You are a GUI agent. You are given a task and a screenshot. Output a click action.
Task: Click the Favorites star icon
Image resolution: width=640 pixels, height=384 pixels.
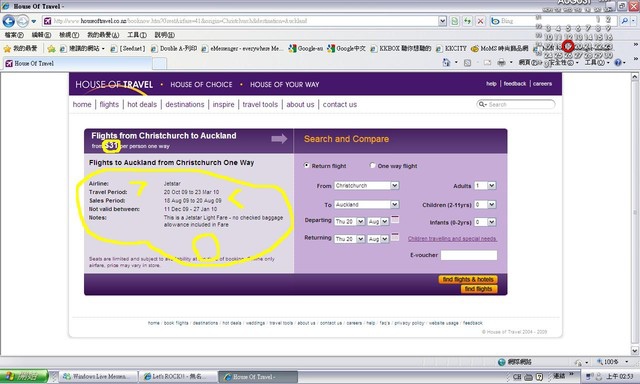point(7,49)
